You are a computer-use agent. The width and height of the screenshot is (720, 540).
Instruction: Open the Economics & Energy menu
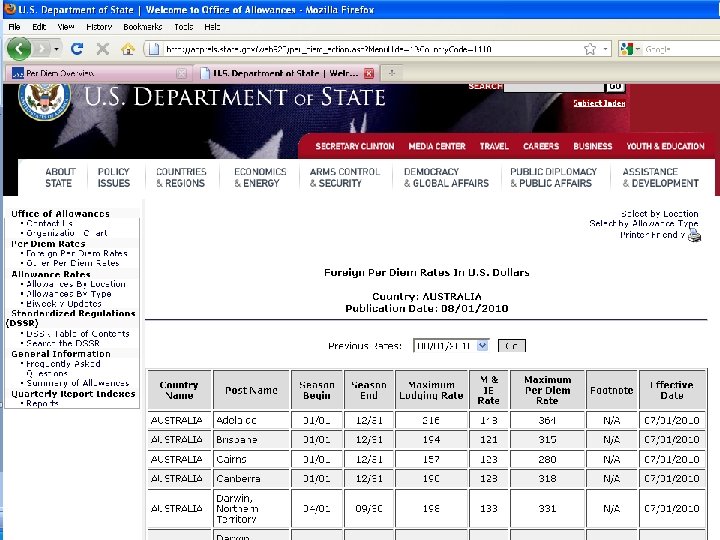click(260, 177)
